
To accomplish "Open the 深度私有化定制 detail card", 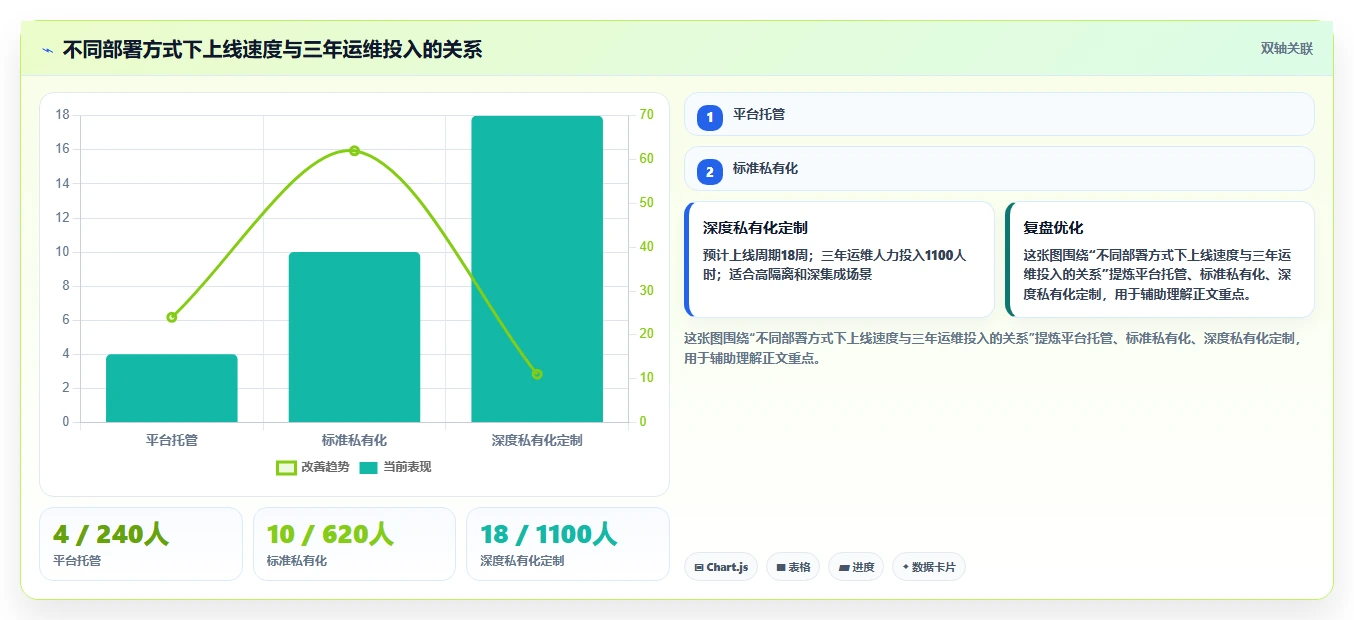I will 839,259.
